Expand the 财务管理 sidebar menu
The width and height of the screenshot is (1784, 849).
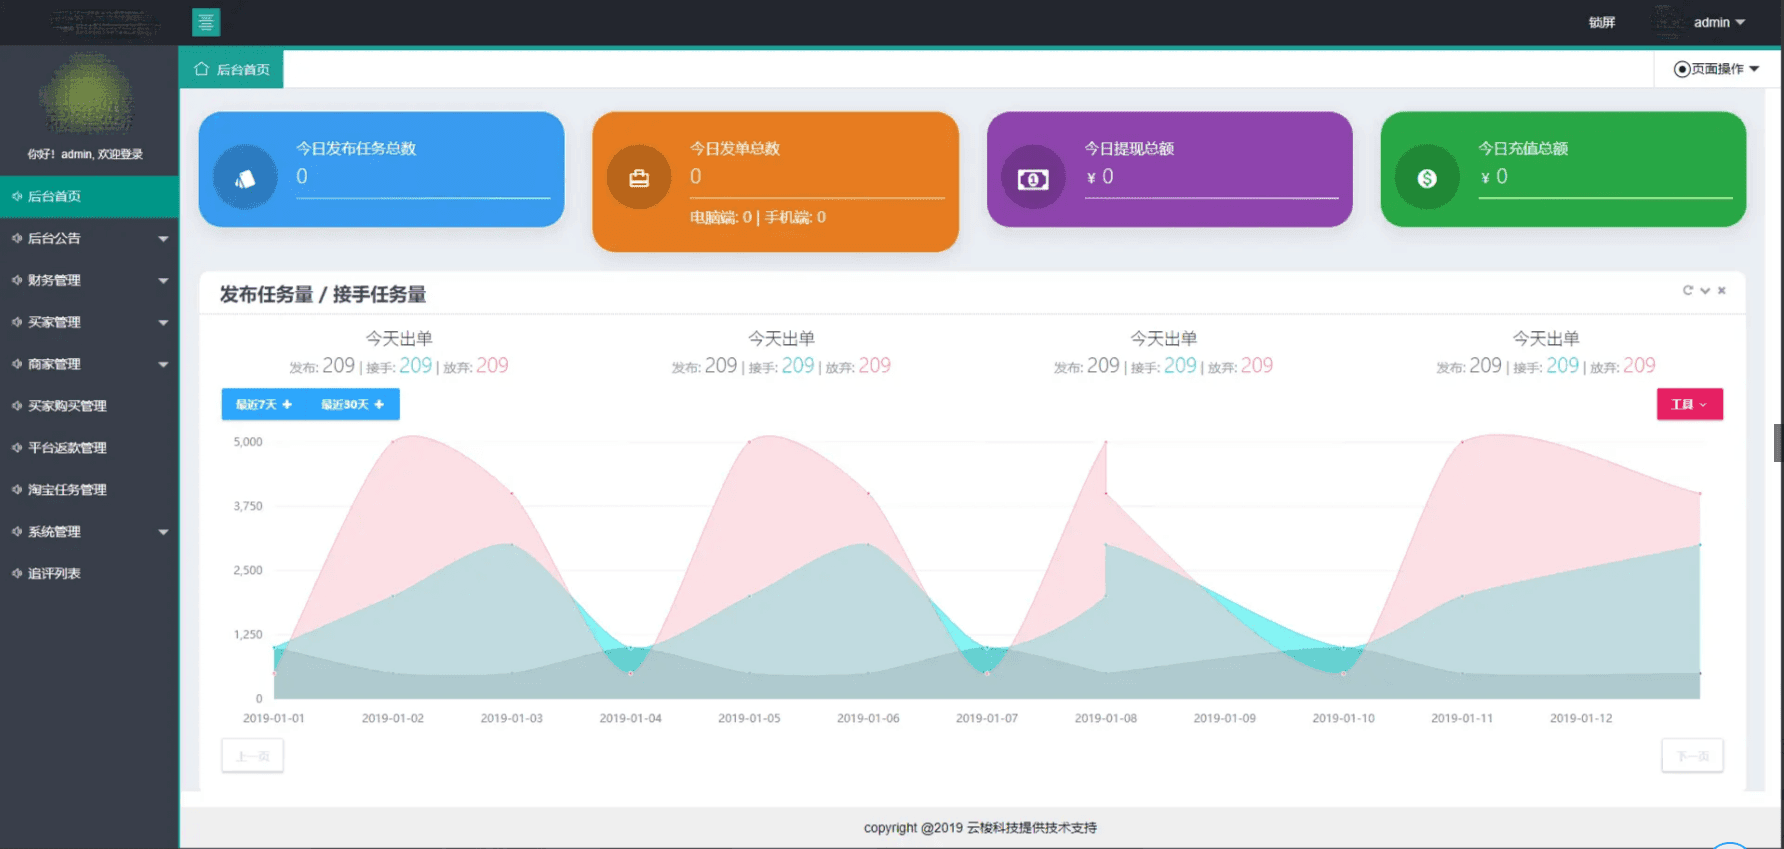click(x=89, y=280)
